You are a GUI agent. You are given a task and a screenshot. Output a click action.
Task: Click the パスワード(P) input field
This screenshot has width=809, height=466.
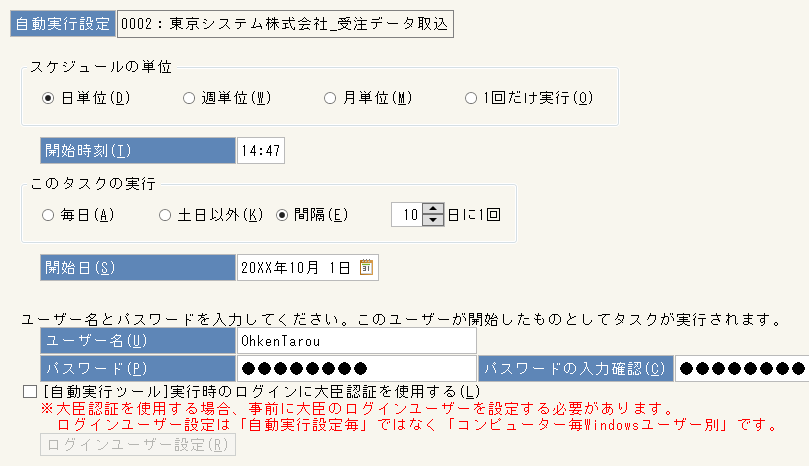pos(356,368)
